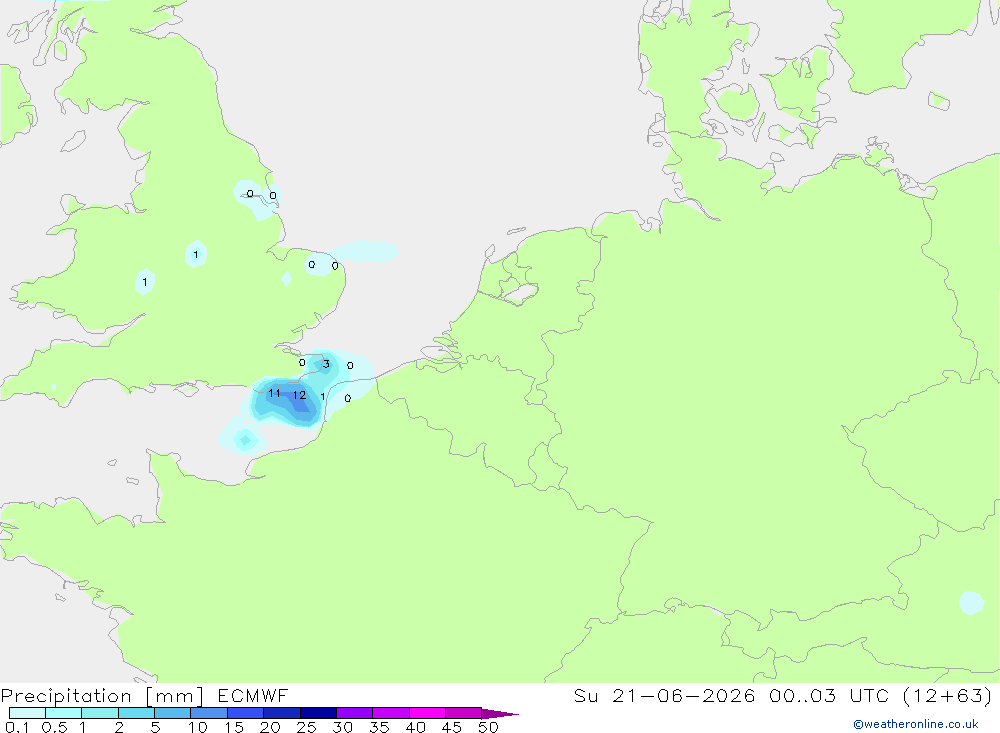Click the small precipitation blob in southeast Germany
Image resolution: width=1000 pixels, height=733 pixels.
point(971,603)
